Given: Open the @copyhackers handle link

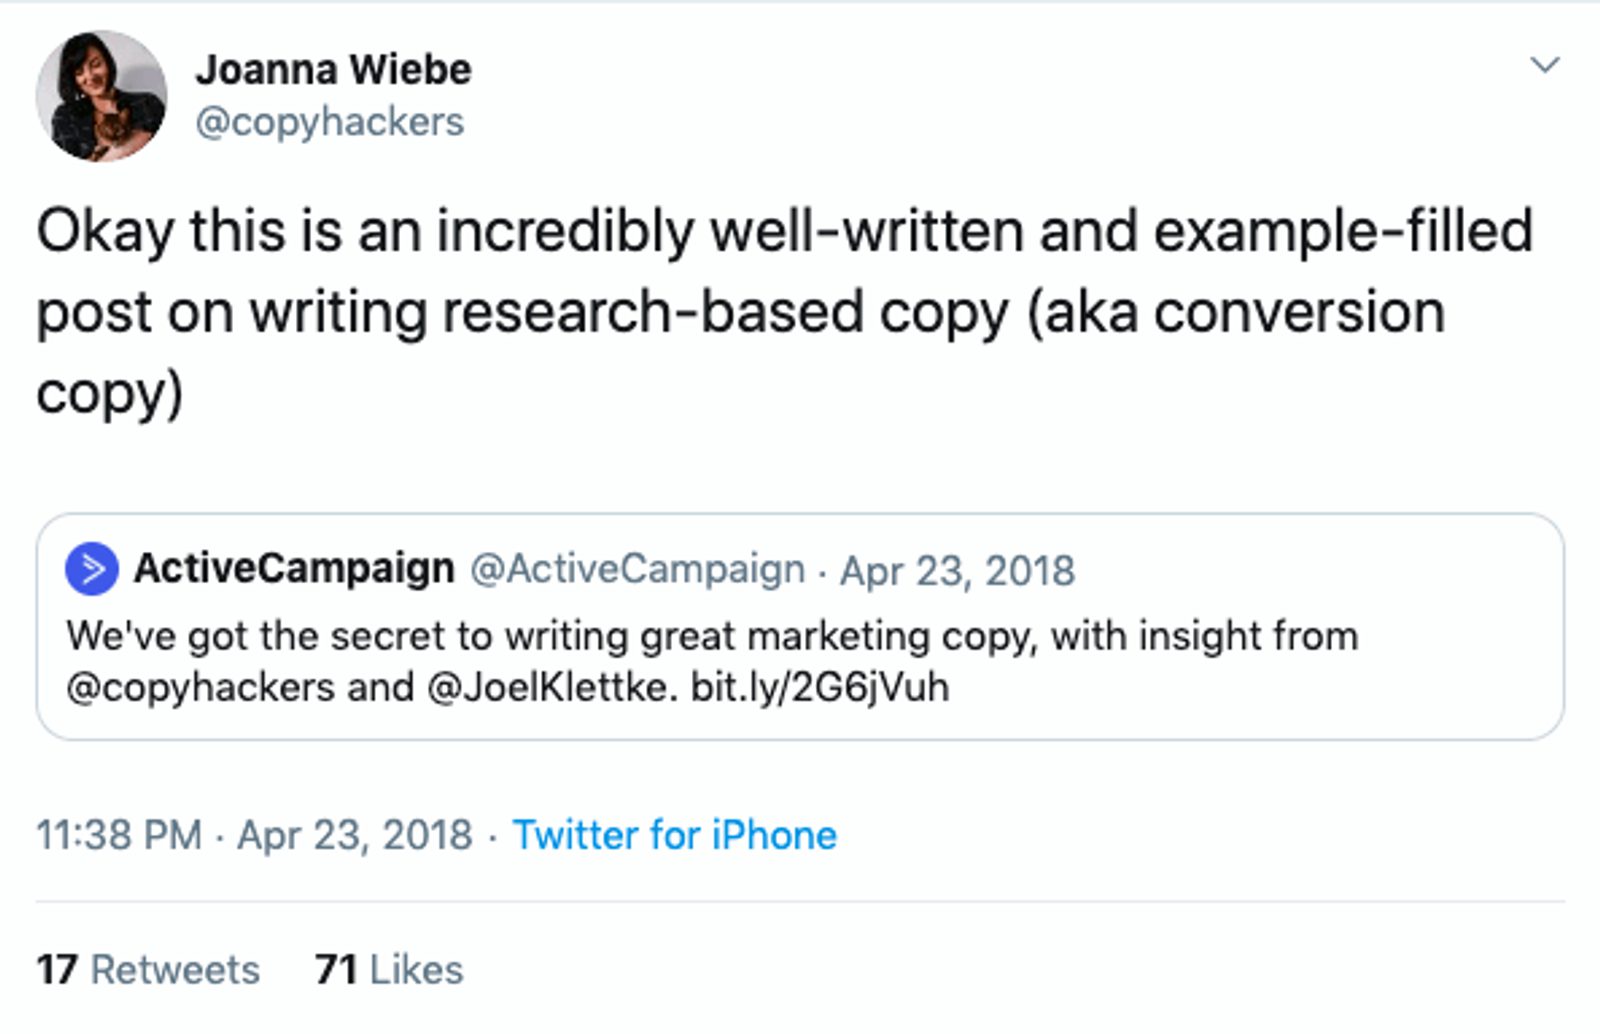Looking at the screenshot, I should 331,122.
